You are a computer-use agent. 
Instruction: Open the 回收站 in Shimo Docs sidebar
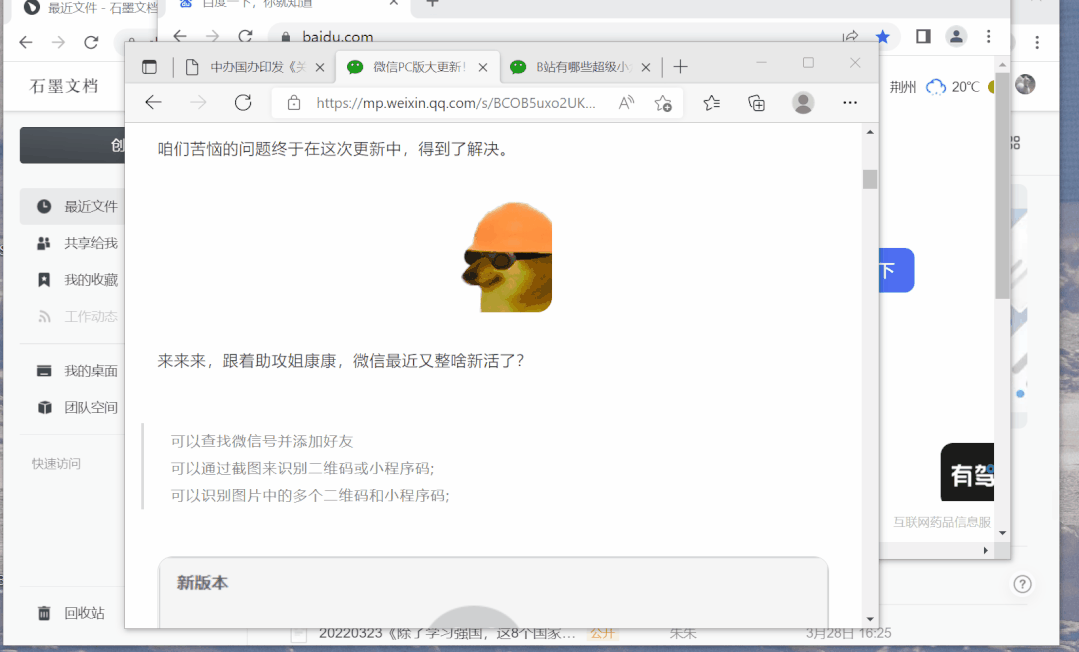73,612
